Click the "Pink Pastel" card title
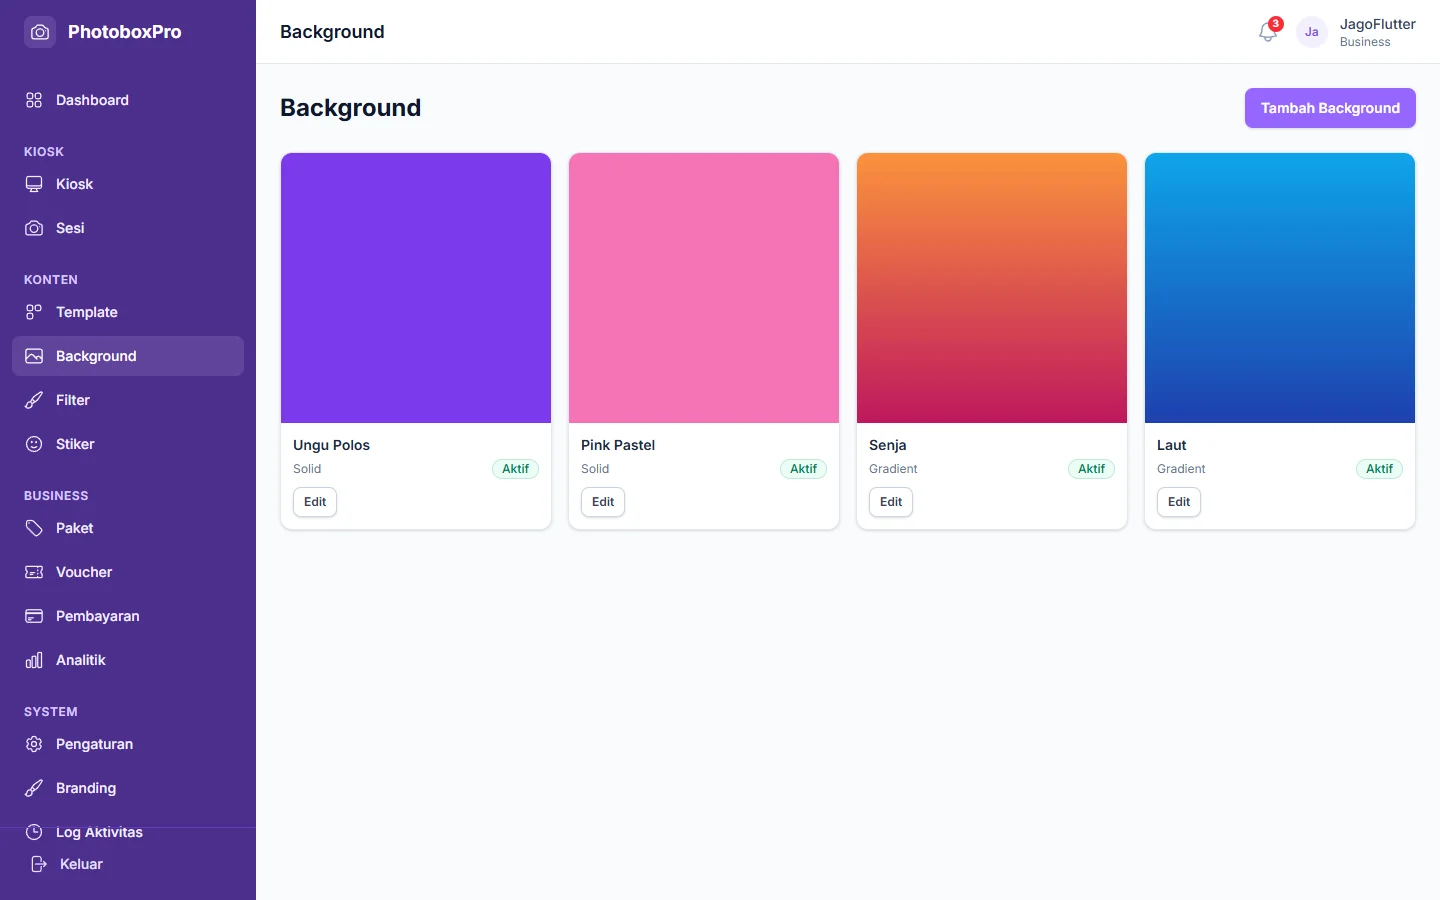Image resolution: width=1440 pixels, height=900 pixels. click(x=618, y=445)
